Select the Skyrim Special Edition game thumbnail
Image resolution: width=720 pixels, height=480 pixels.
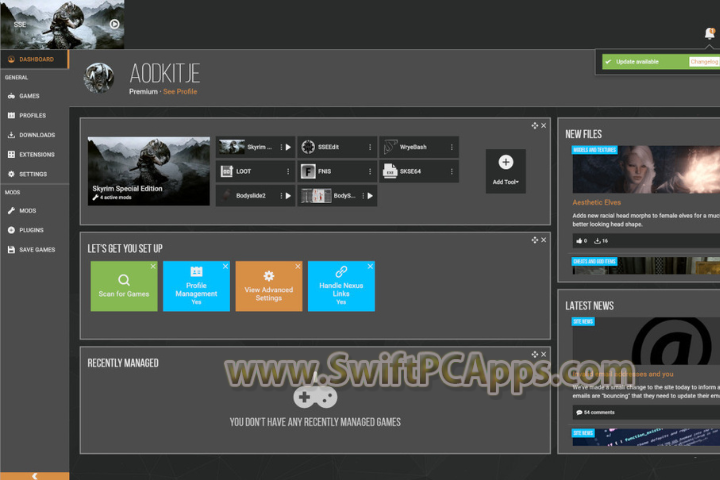(x=149, y=171)
